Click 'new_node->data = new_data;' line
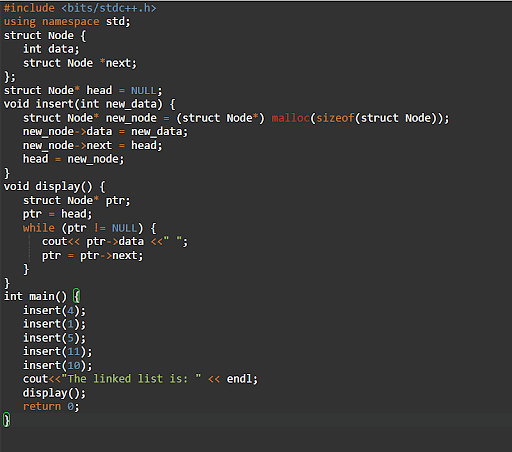 [x=105, y=132]
